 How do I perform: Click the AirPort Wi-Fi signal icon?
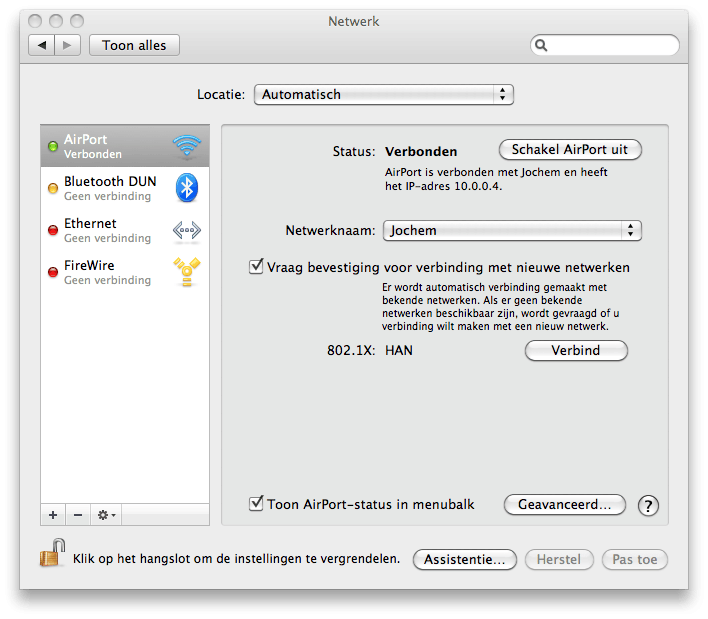186,146
